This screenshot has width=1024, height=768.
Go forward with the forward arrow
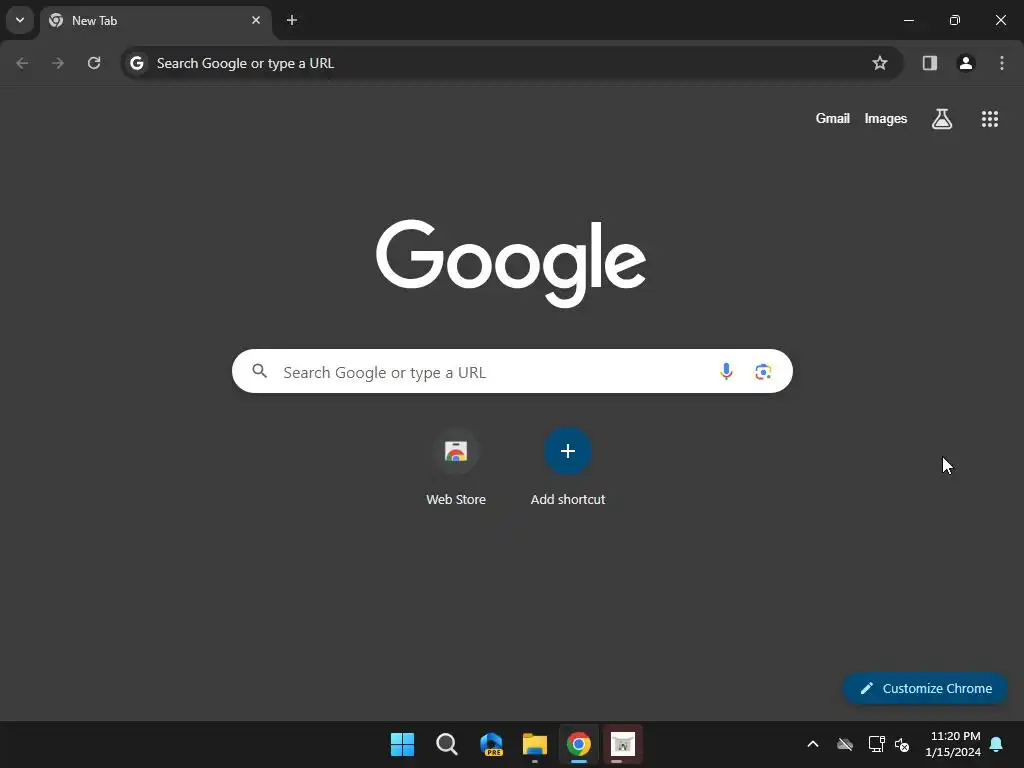tap(58, 63)
